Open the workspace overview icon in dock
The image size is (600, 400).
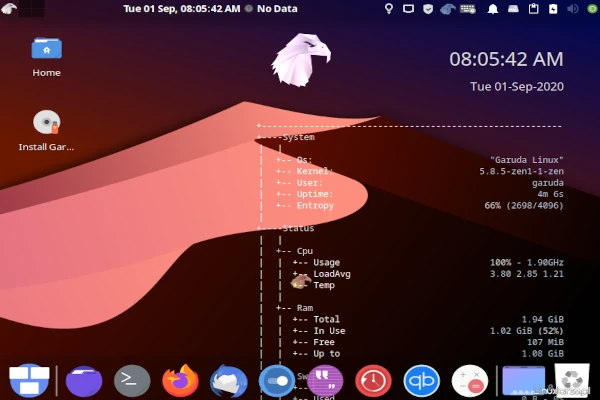[x=29, y=380]
